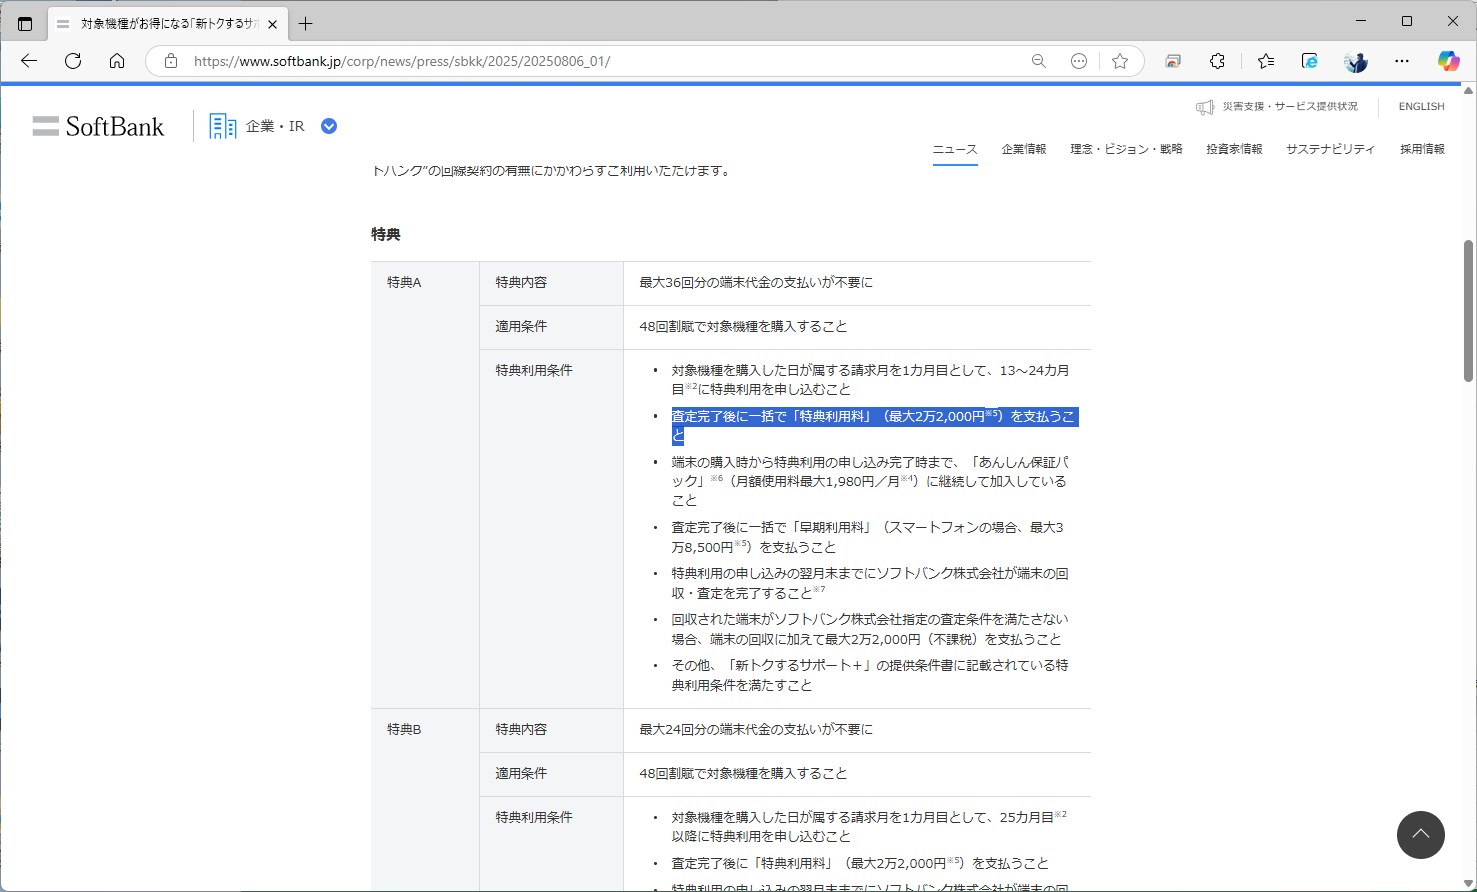Open the Copilot sidebar icon
This screenshot has height=892, width=1477.
pos(1449,61)
